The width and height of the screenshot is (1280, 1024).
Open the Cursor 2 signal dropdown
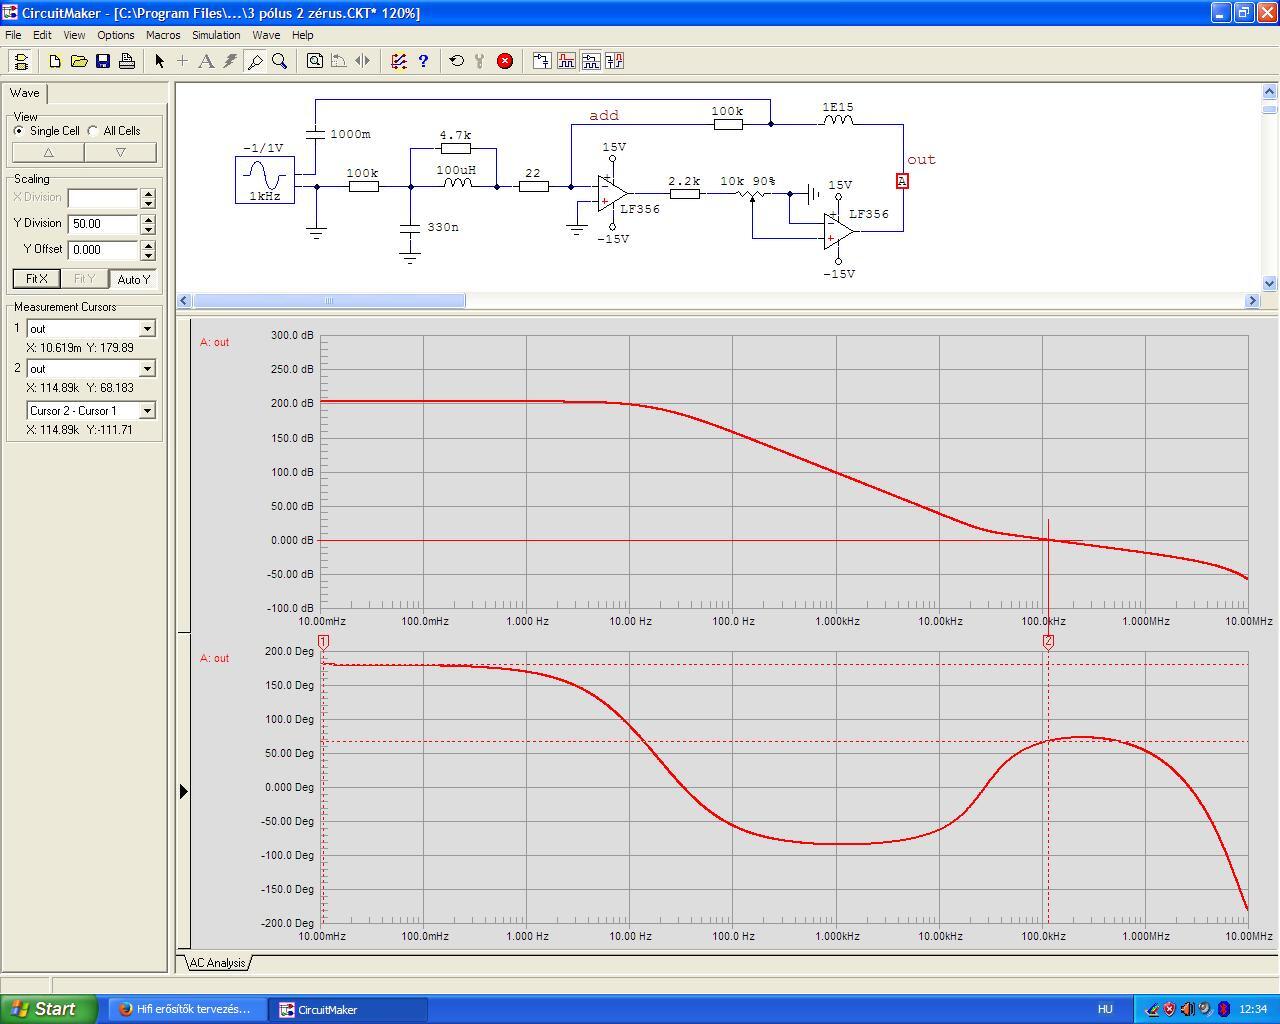point(147,369)
